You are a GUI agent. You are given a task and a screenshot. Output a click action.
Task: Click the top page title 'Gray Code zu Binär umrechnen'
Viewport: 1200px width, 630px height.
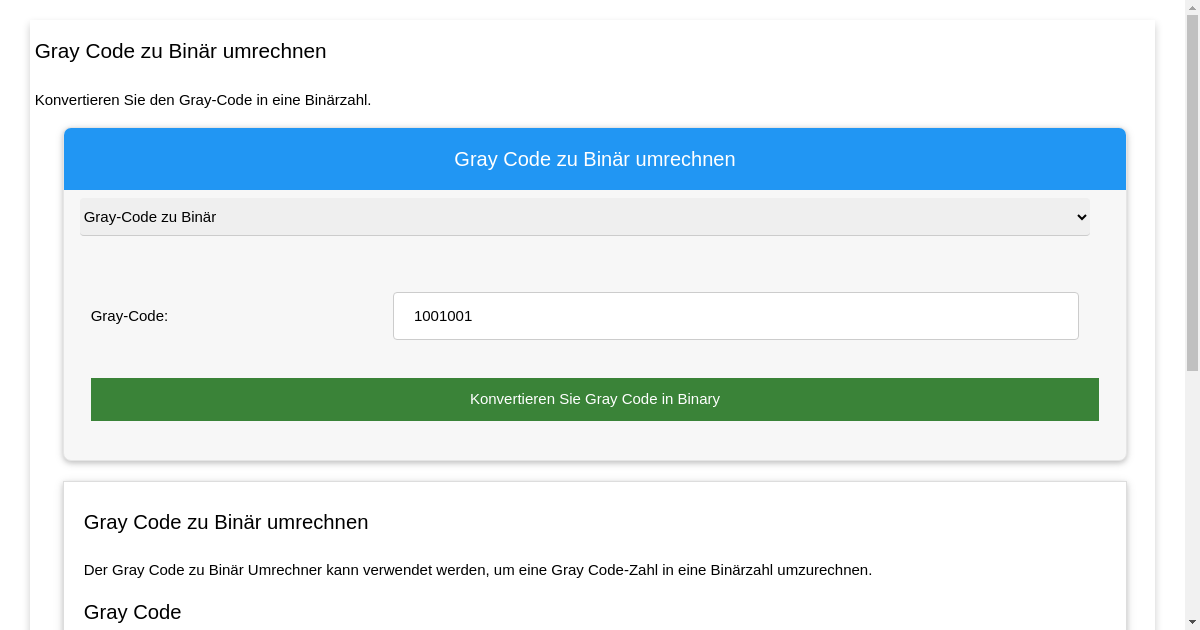pos(180,51)
